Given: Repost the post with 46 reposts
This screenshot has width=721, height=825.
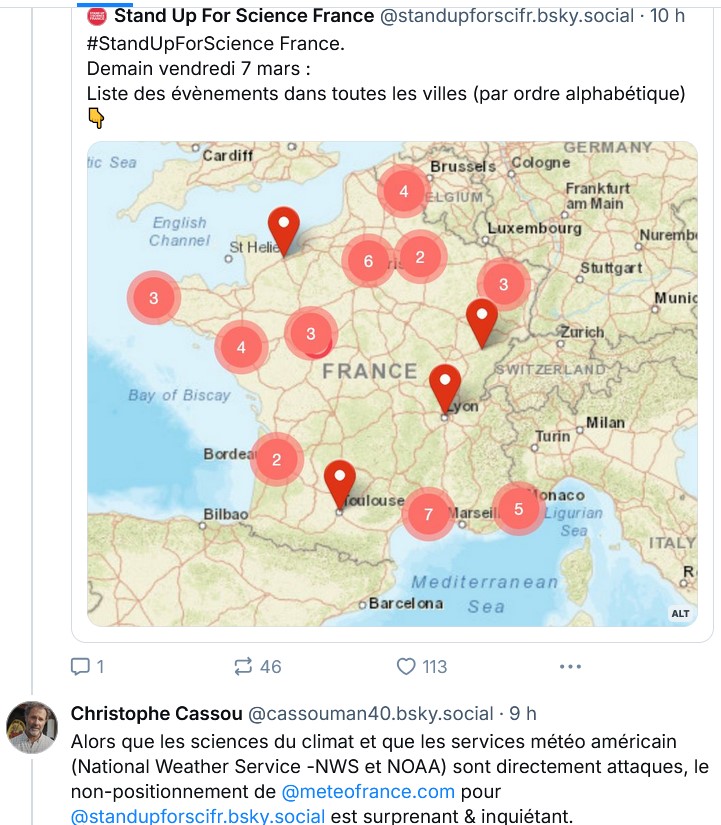Looking at the screenshot, I should tap(243, 667).
